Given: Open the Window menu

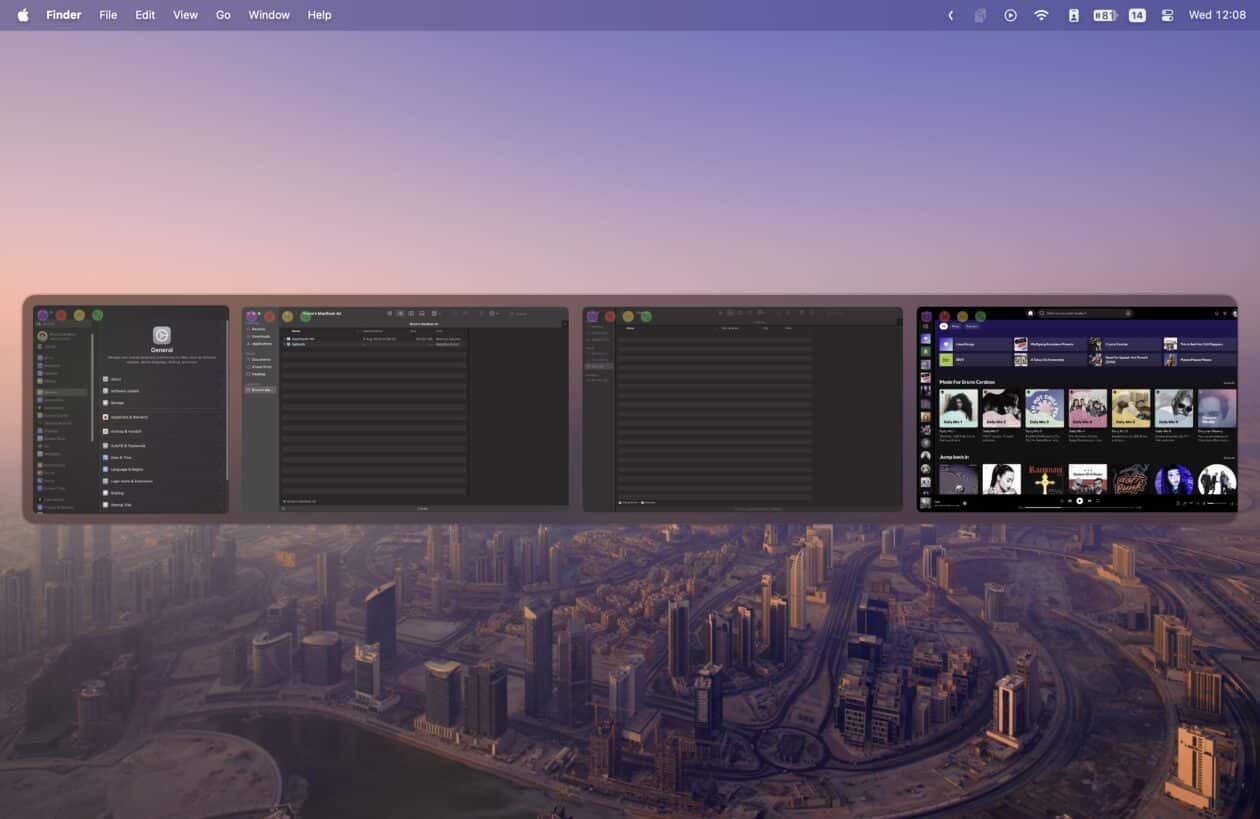Looking at the screenshot, I should pos(269,15).
